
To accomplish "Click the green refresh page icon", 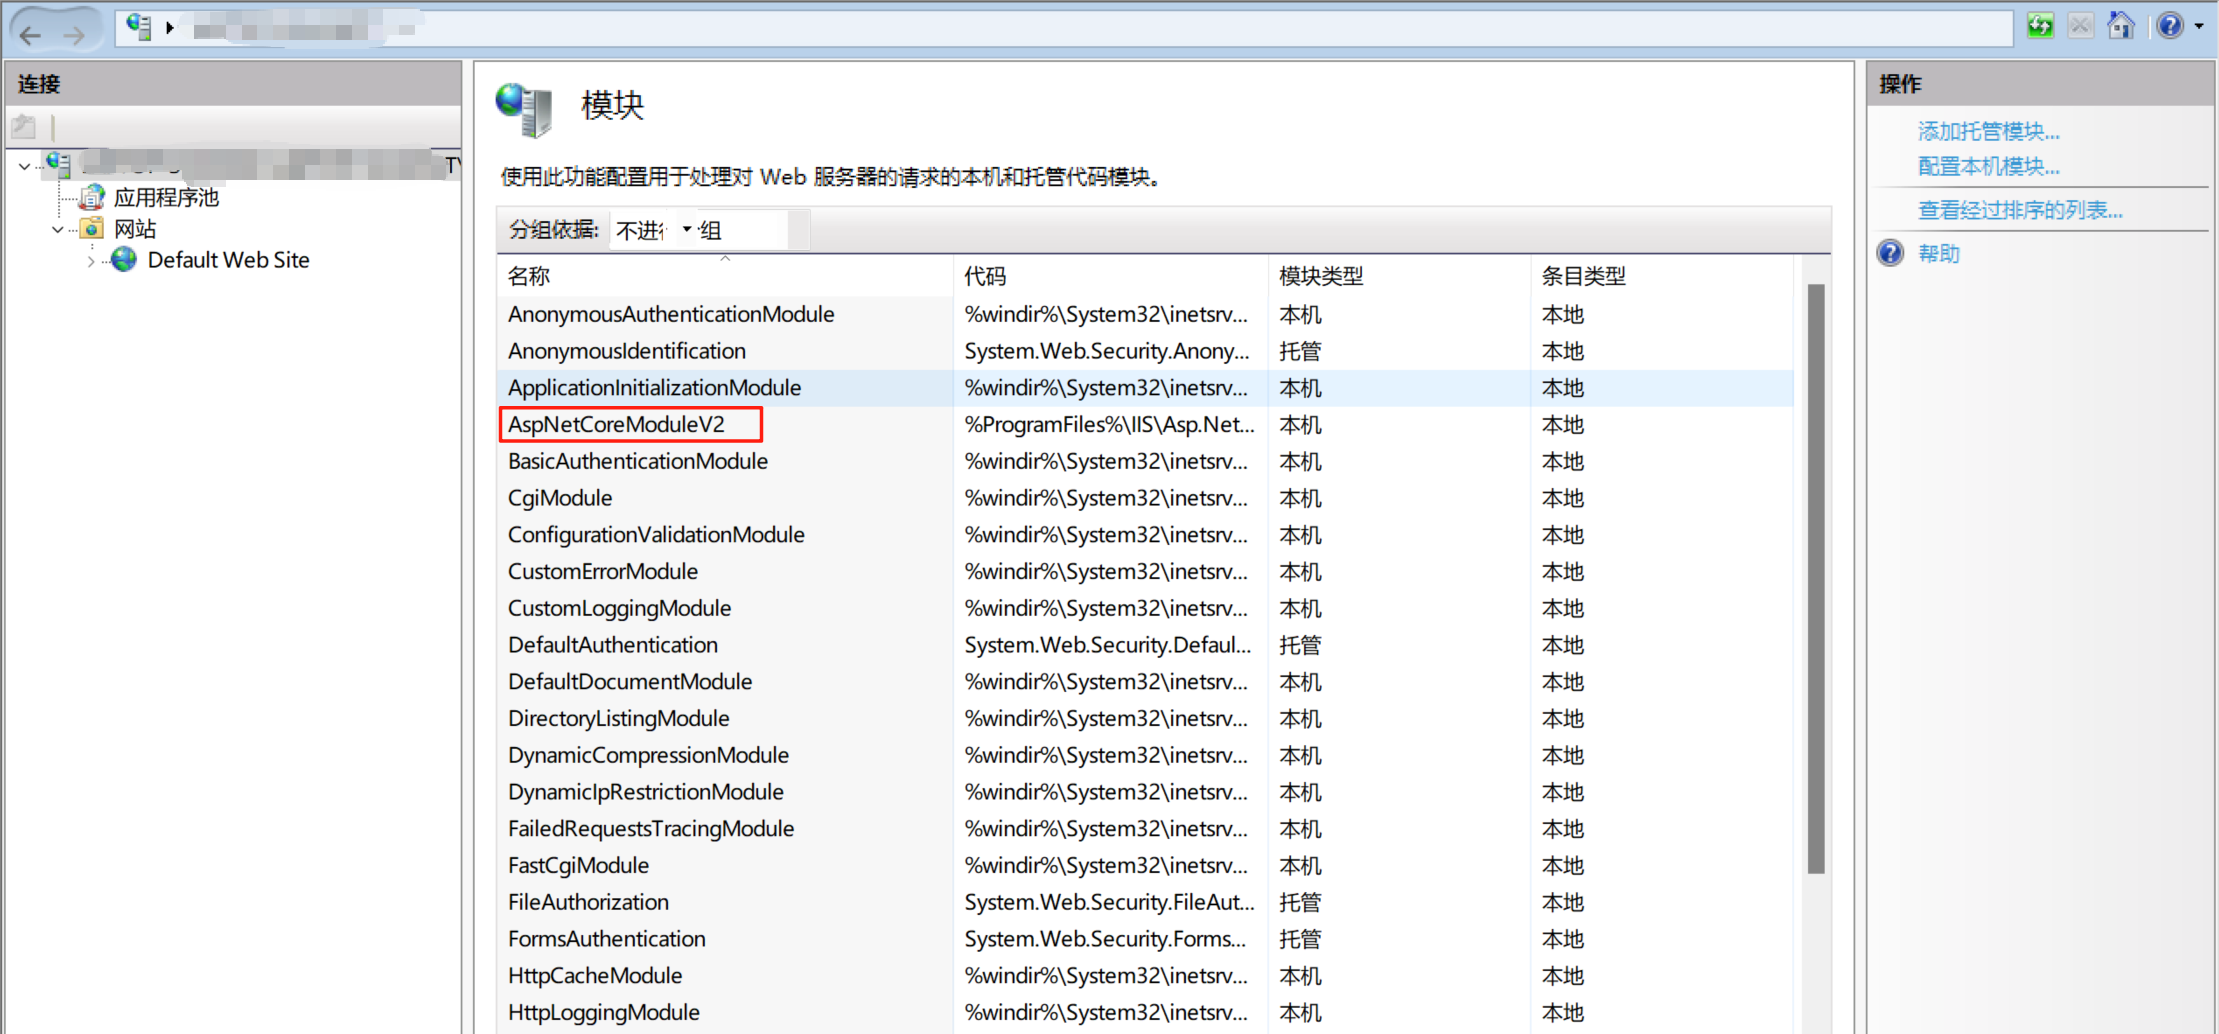I will 2039,26.
